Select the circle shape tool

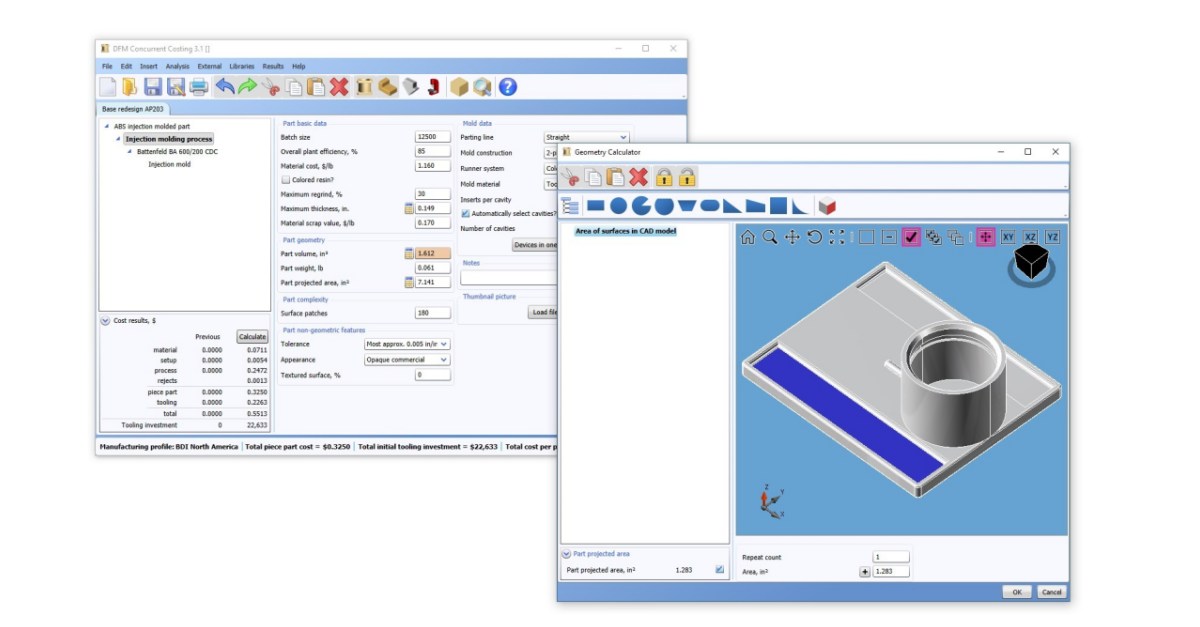click(x=618, y=206)
